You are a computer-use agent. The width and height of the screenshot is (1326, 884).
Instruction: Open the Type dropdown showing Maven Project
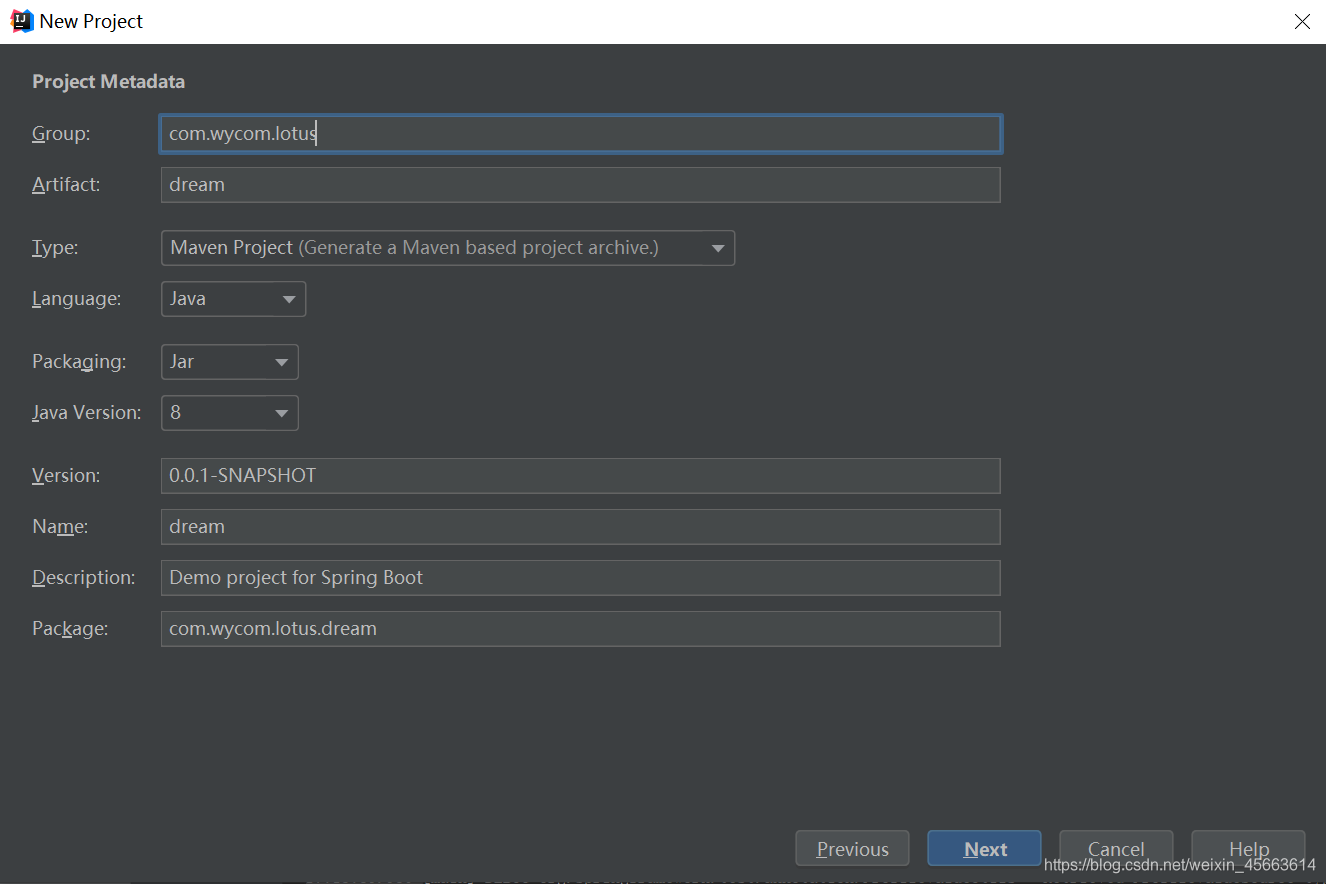[x=447, y=248]
